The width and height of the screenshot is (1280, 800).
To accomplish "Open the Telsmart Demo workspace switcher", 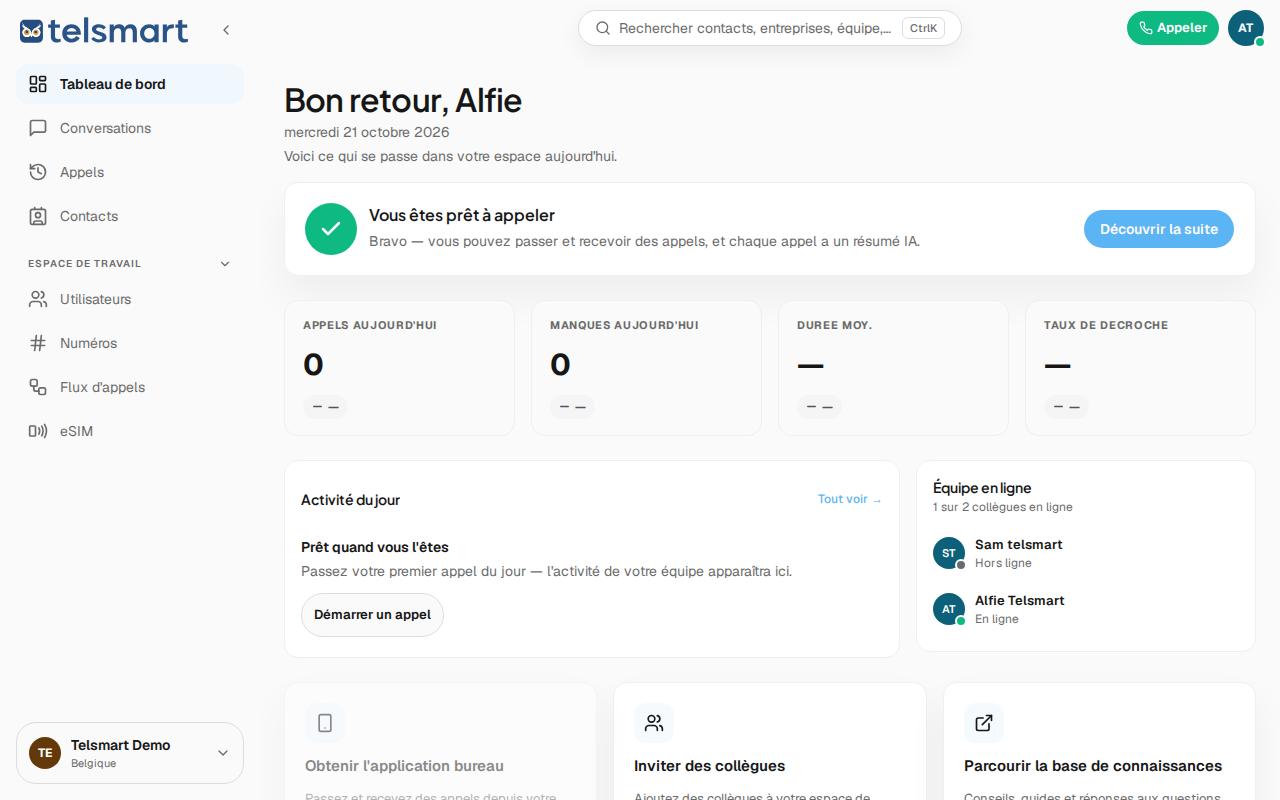I will point(130,753).
